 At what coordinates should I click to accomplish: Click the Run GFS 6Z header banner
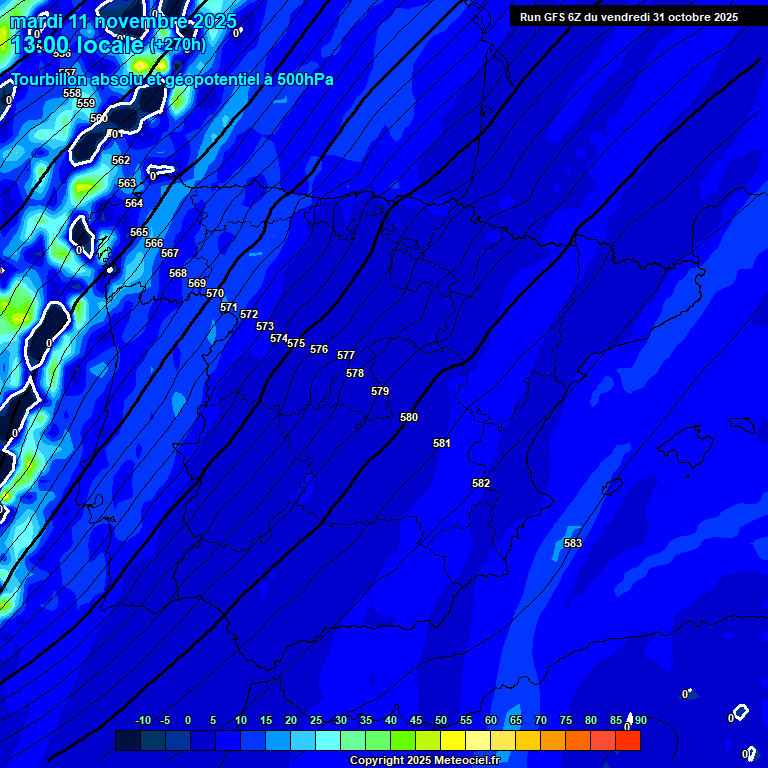629,17
